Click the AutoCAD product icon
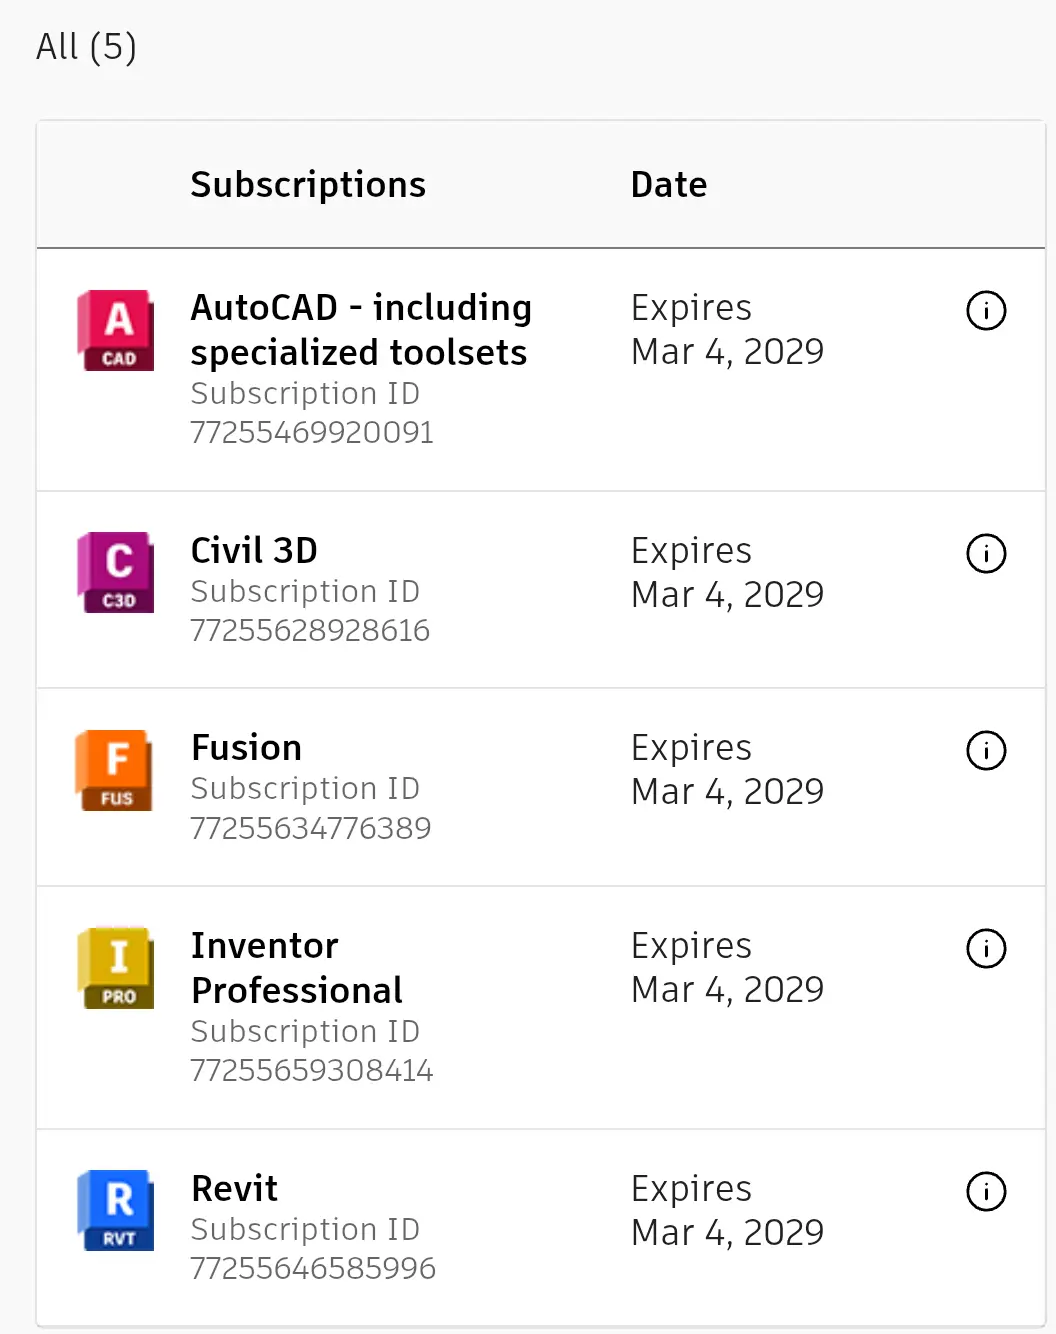Image resolution: width=1056 pixels, height=1334 pixels. pos(115,330)
